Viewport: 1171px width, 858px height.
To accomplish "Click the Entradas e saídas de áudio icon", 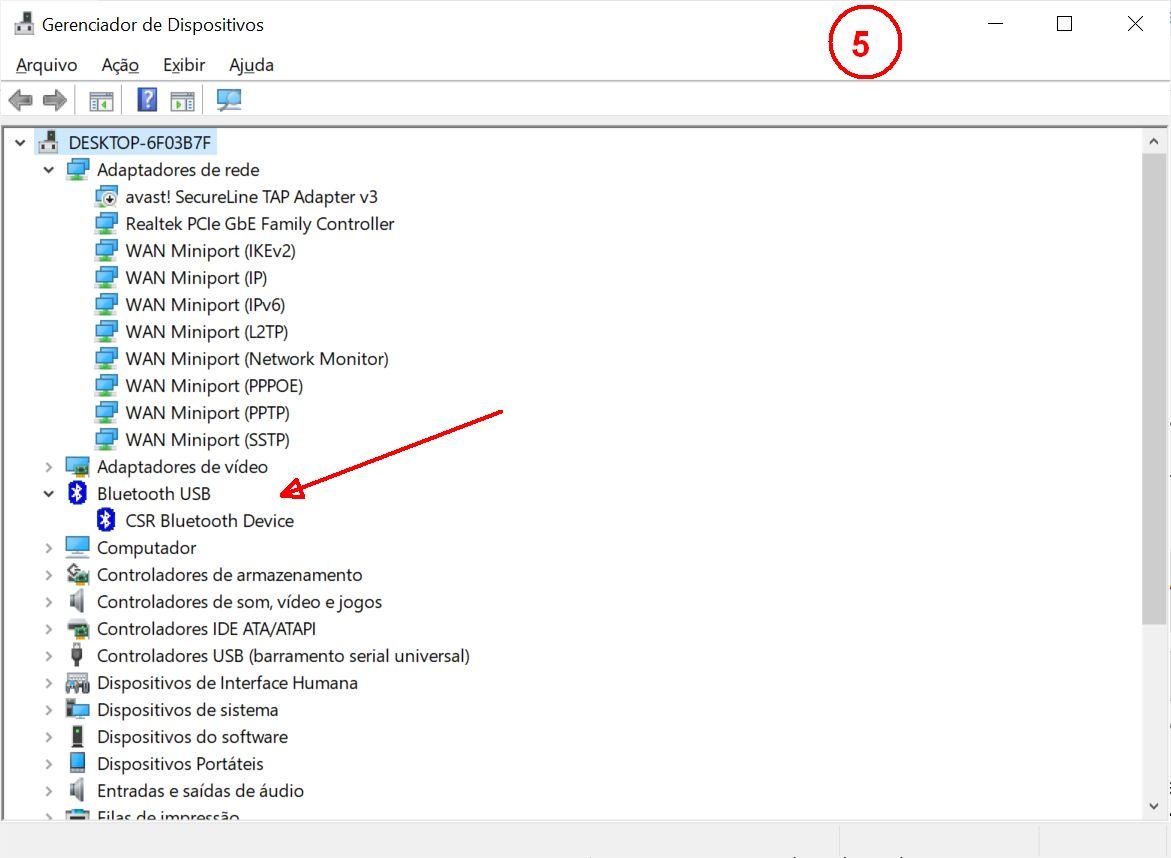I will pos(76,790).
